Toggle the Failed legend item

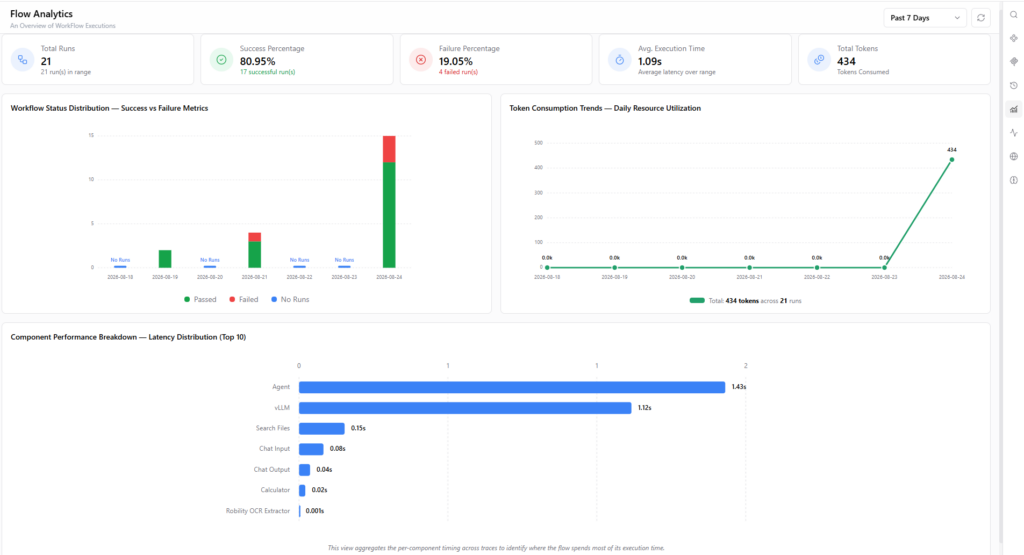[x=244, y=300]
